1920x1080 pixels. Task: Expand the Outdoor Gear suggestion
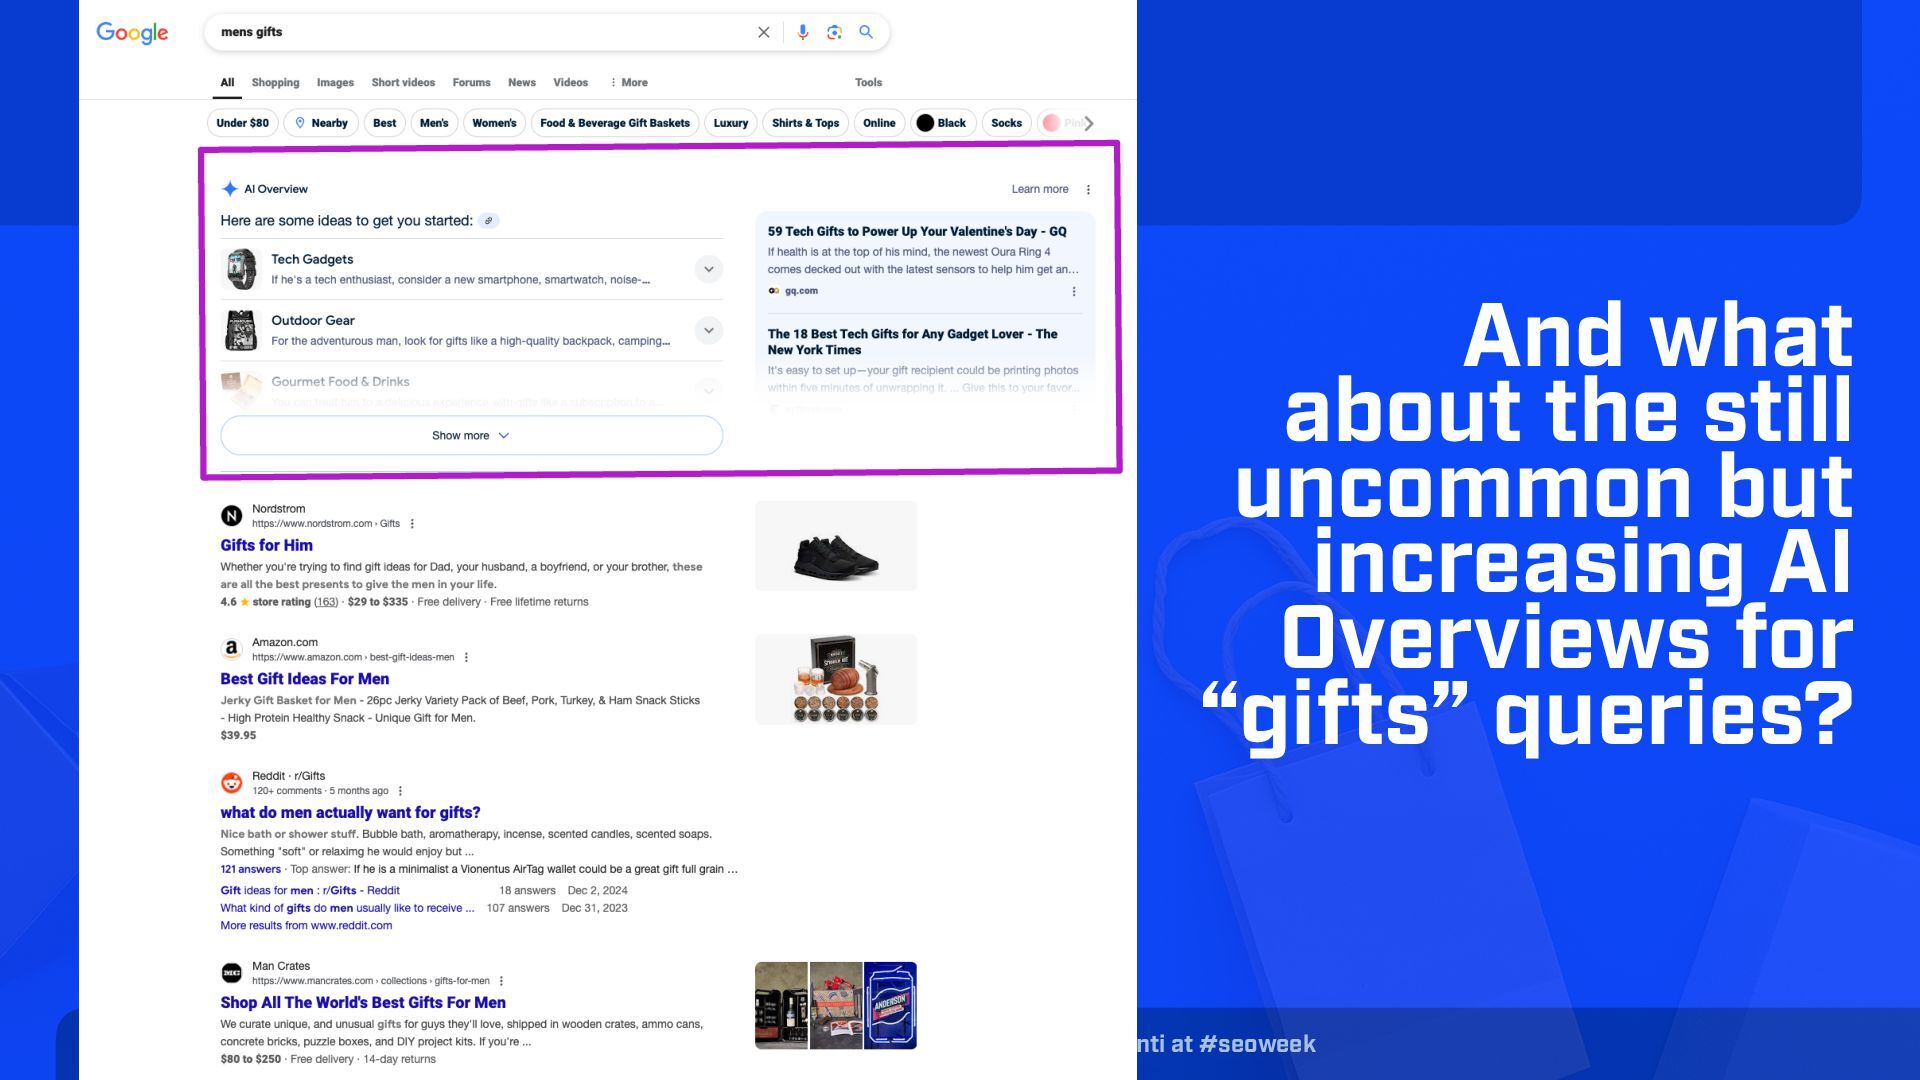coord(708,330)
